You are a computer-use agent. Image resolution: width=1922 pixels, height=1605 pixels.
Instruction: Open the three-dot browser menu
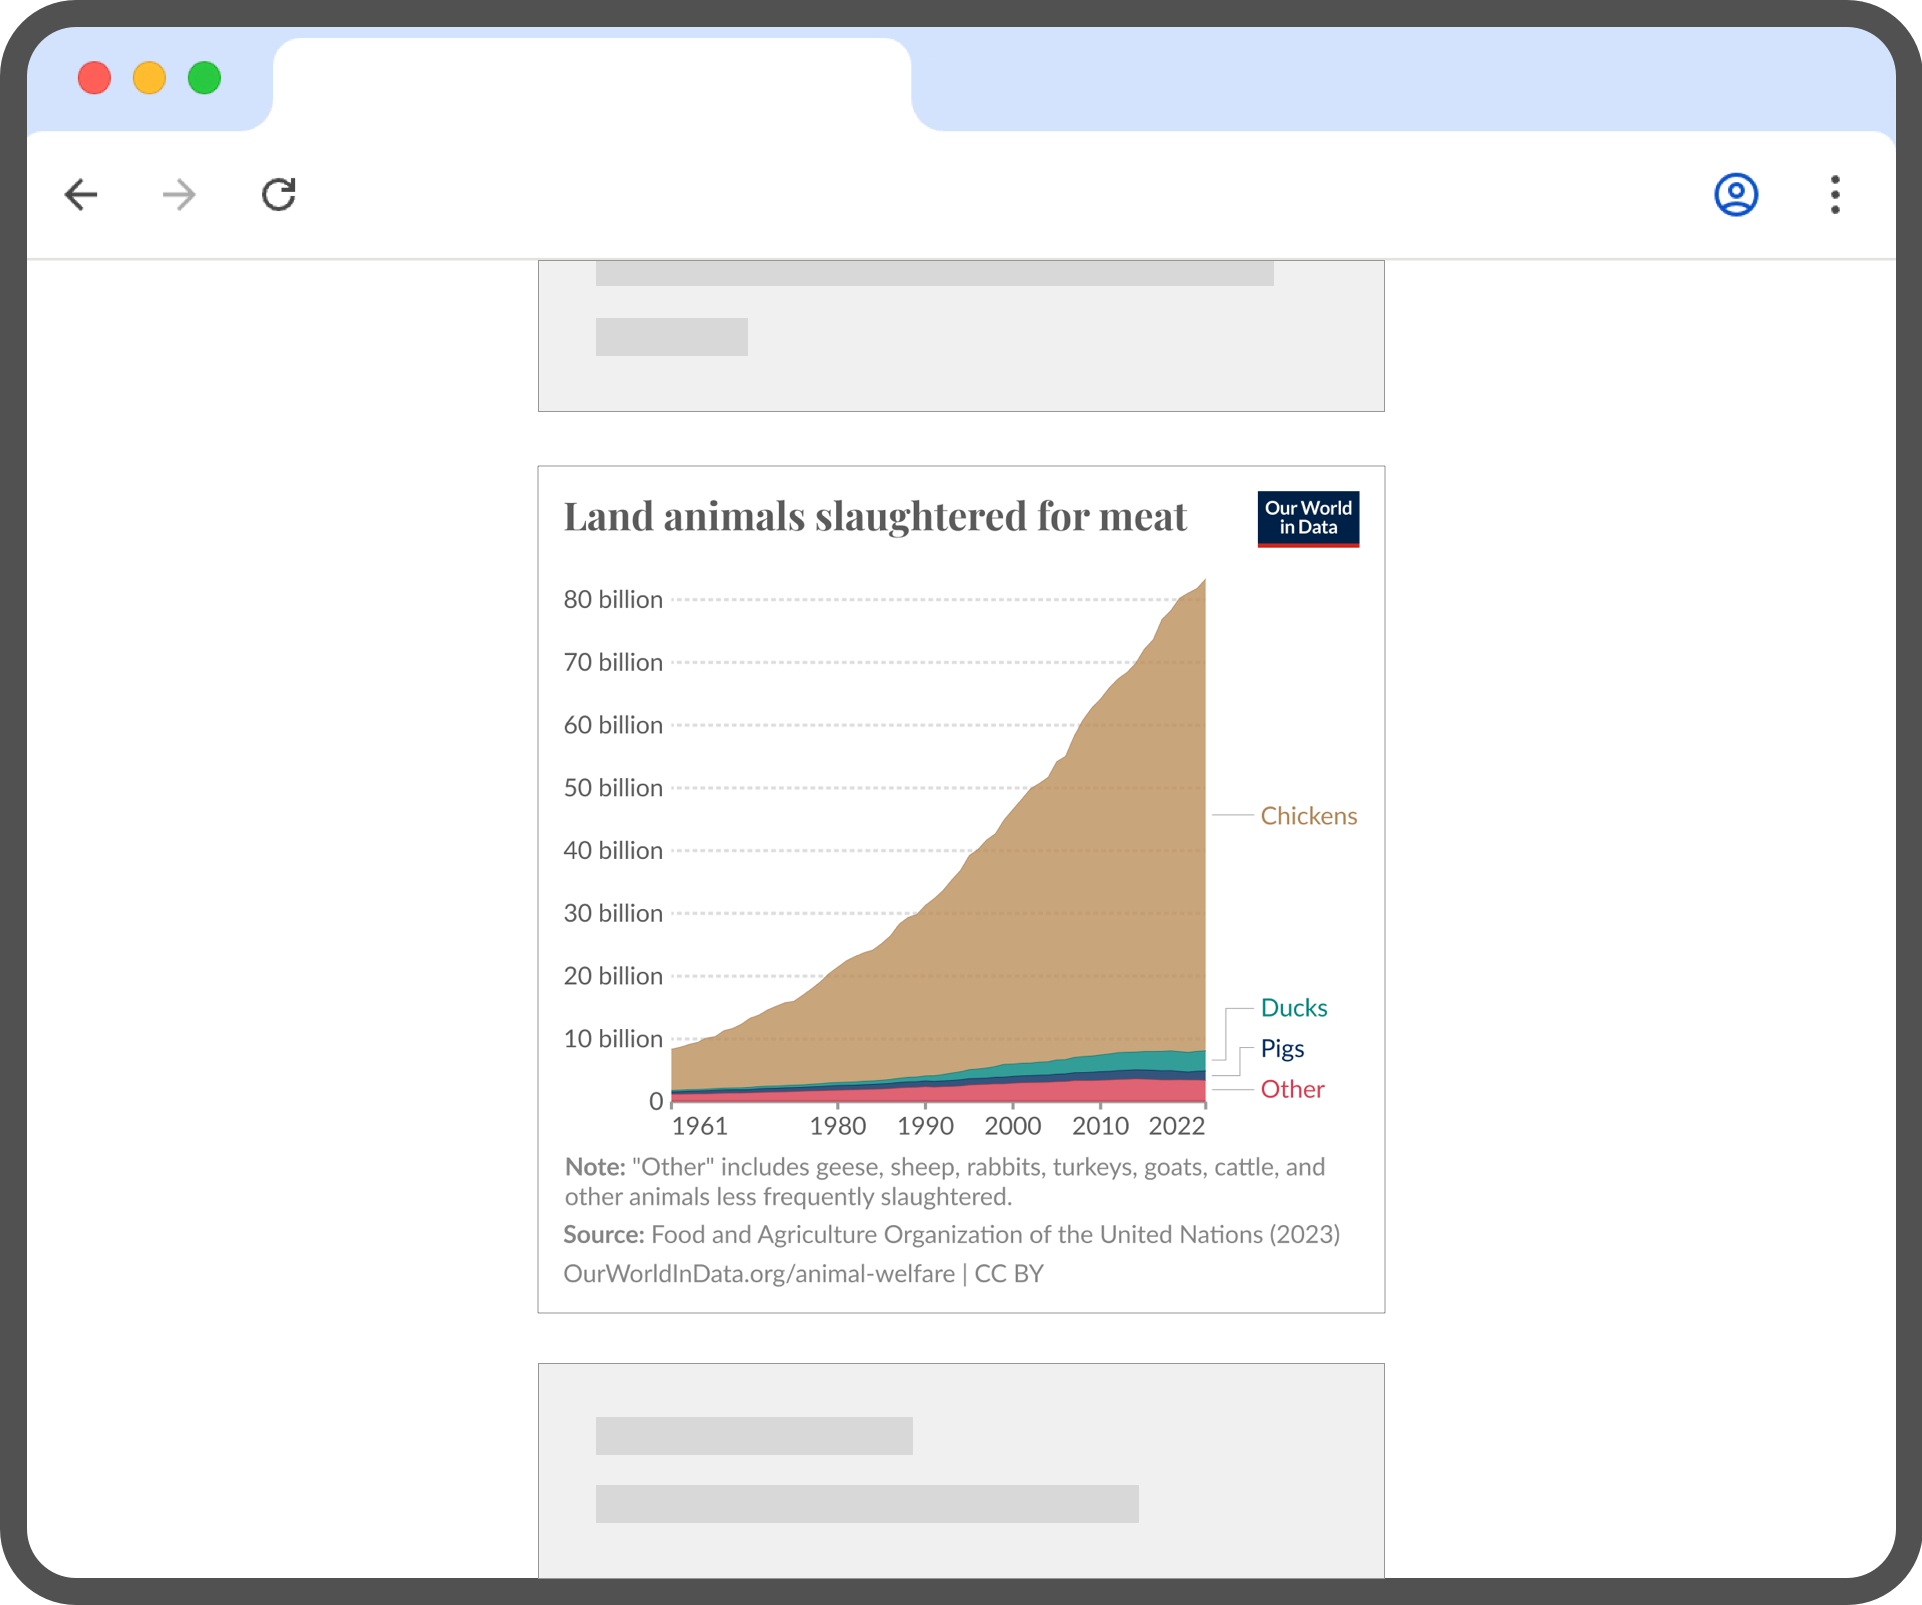(x=1835, y=194)
